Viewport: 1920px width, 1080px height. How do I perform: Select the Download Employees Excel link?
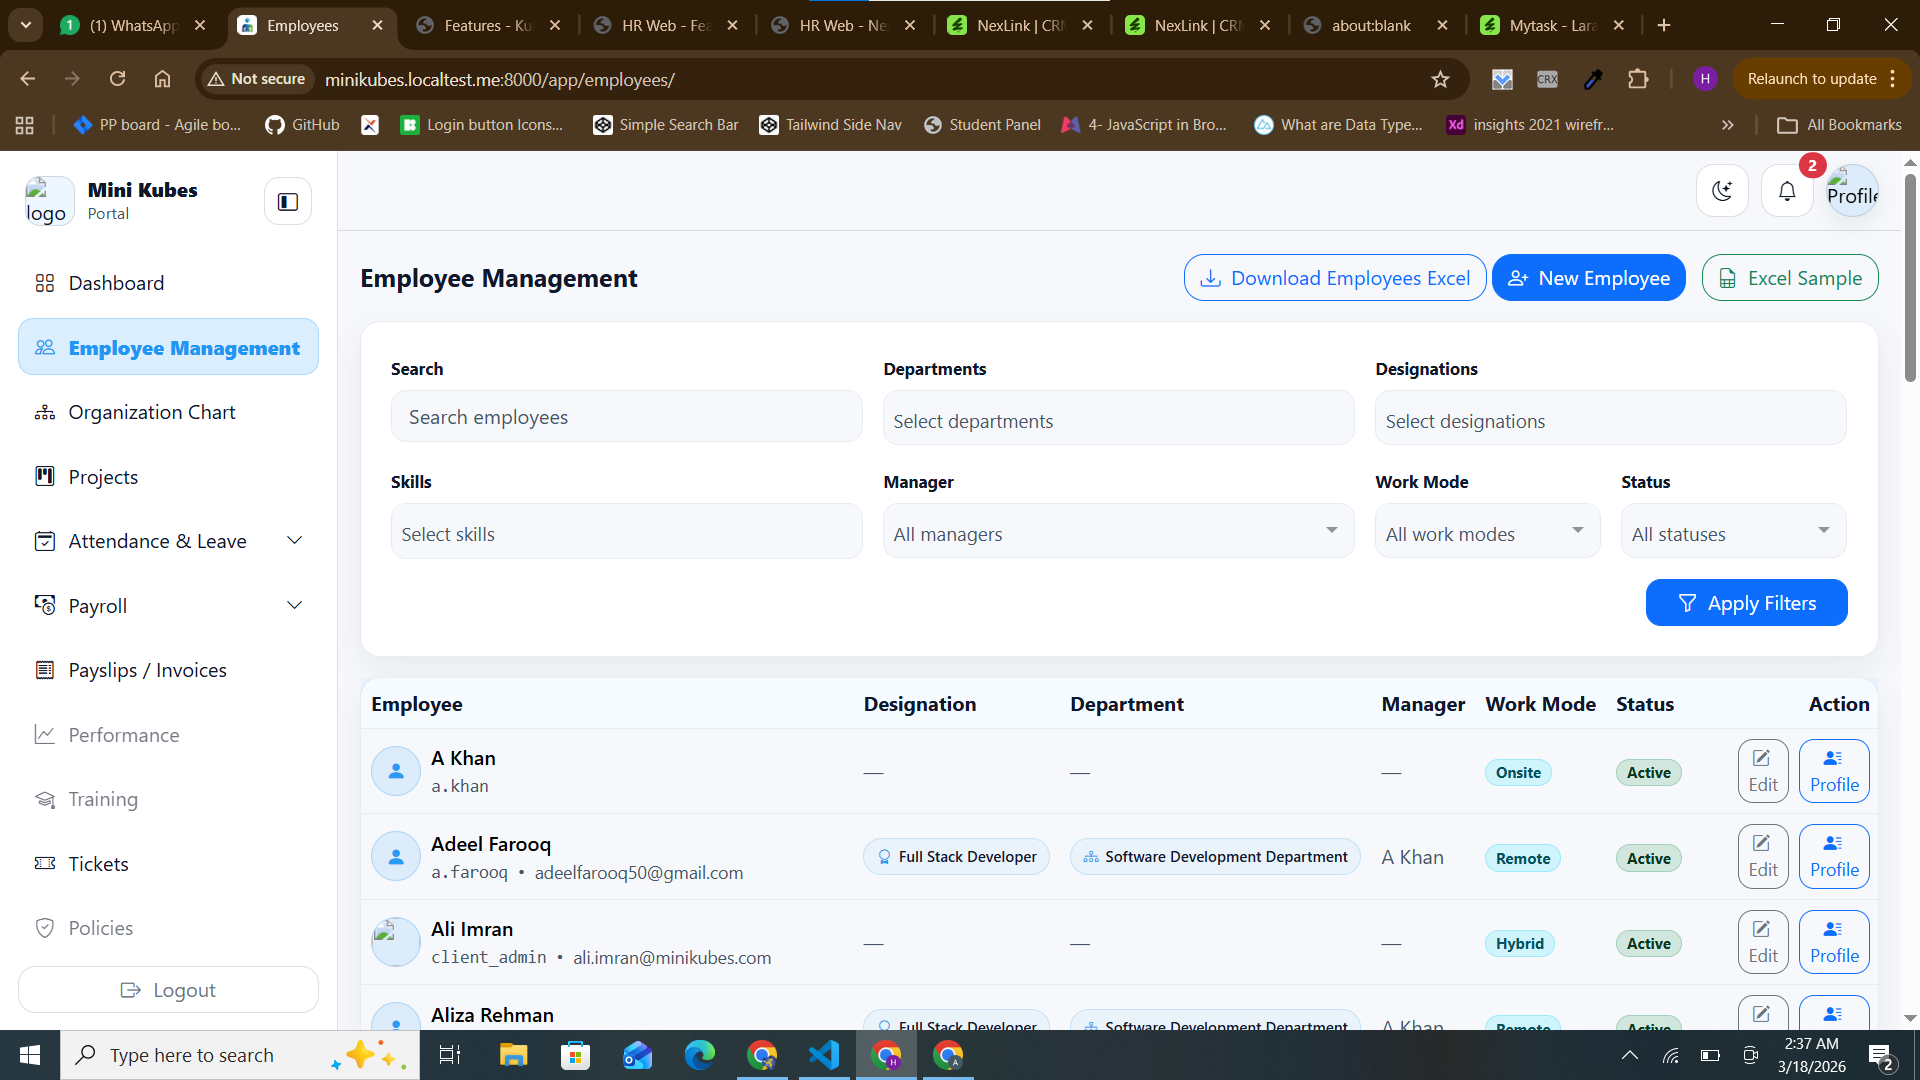1334,277
